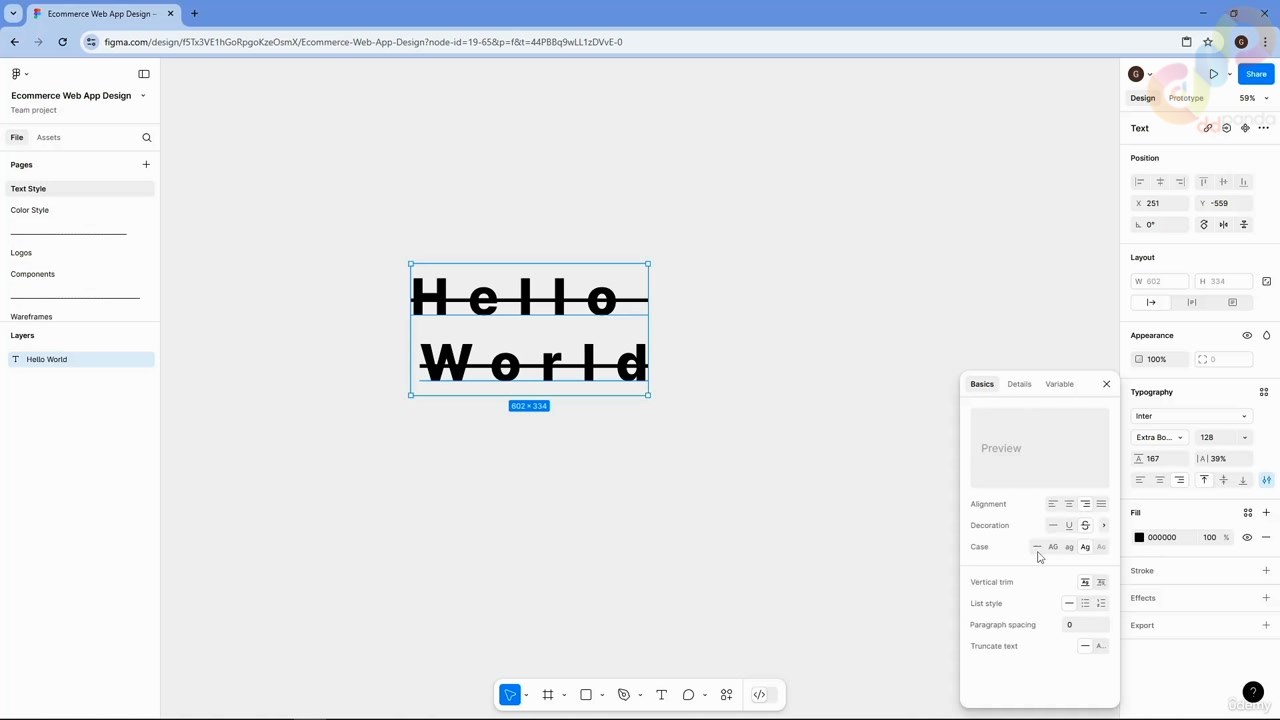Present prototype with the play icon

pos(1214,74)
